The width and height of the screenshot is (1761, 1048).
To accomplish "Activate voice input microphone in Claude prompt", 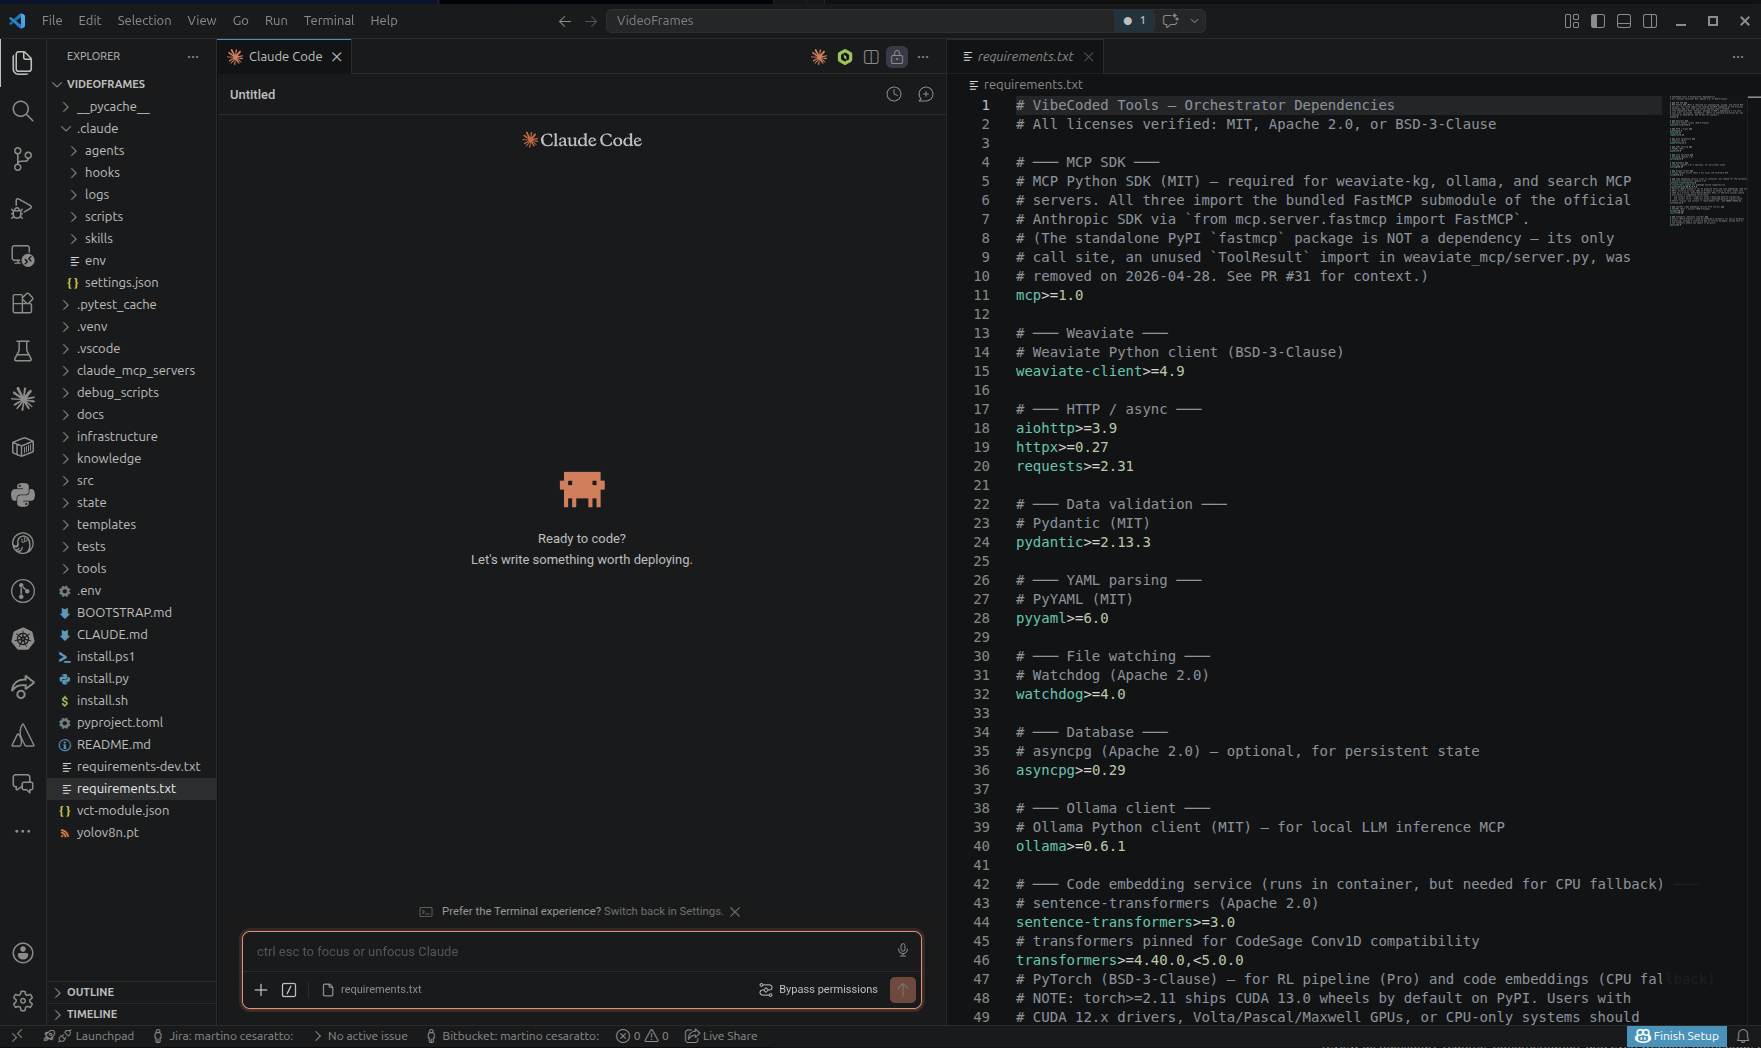I will coord(903,951).
